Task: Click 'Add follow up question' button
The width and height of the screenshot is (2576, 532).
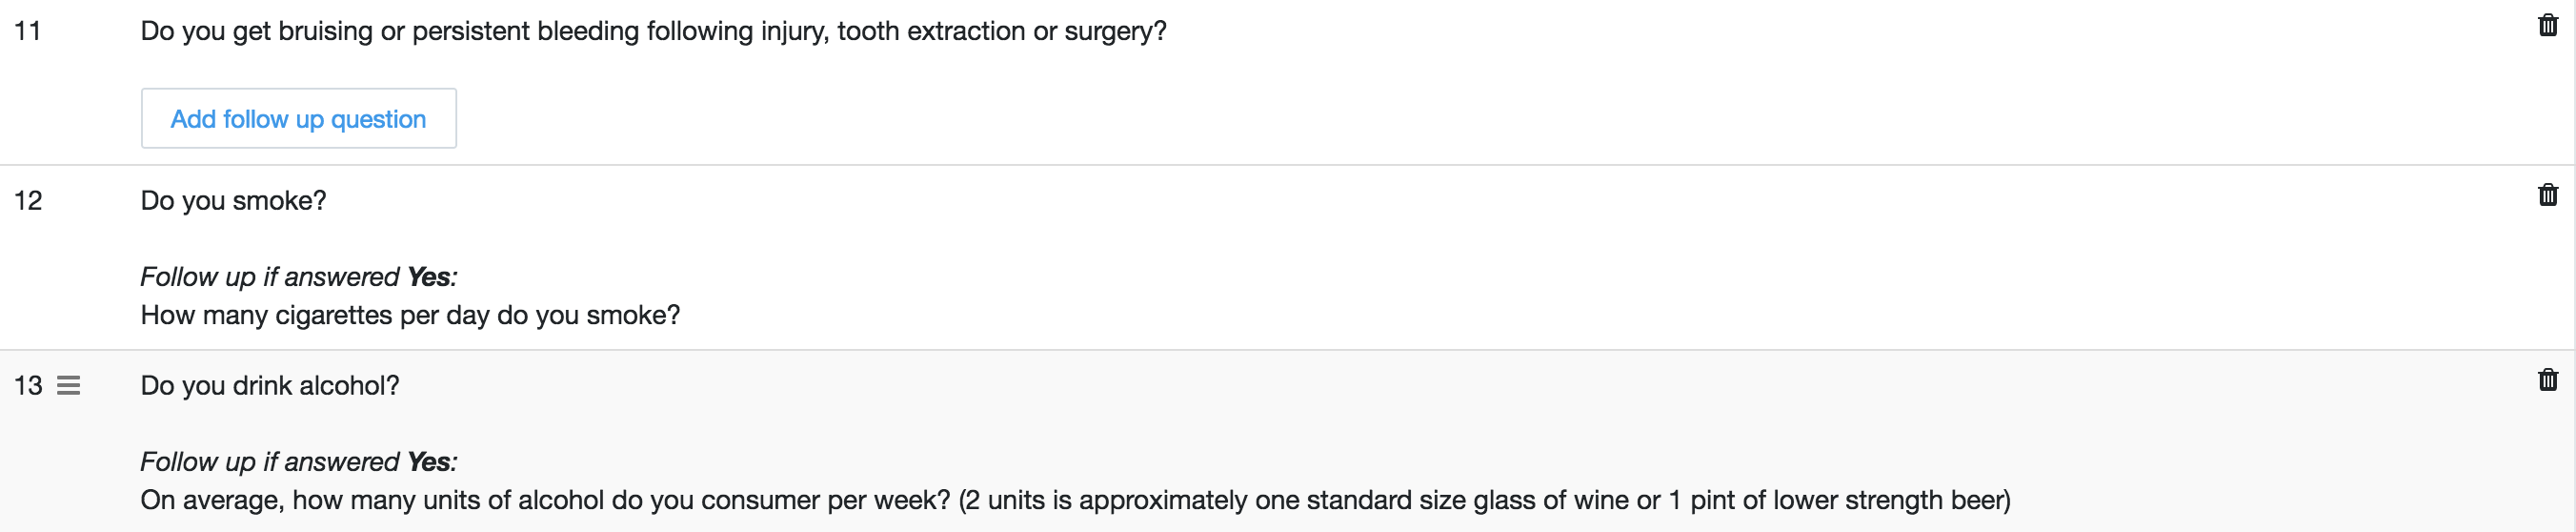Action: pyautogui.click(x=298, y=118)
